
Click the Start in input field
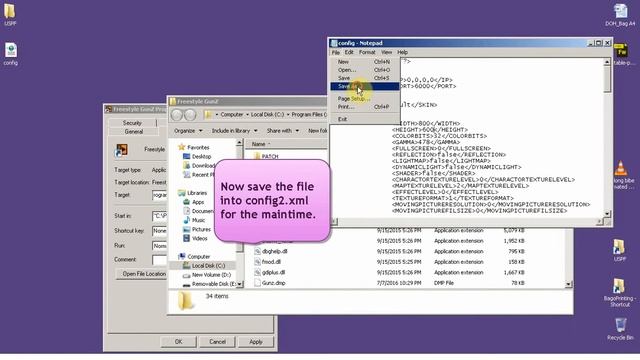pyautogui.click(x=160, y=216)
